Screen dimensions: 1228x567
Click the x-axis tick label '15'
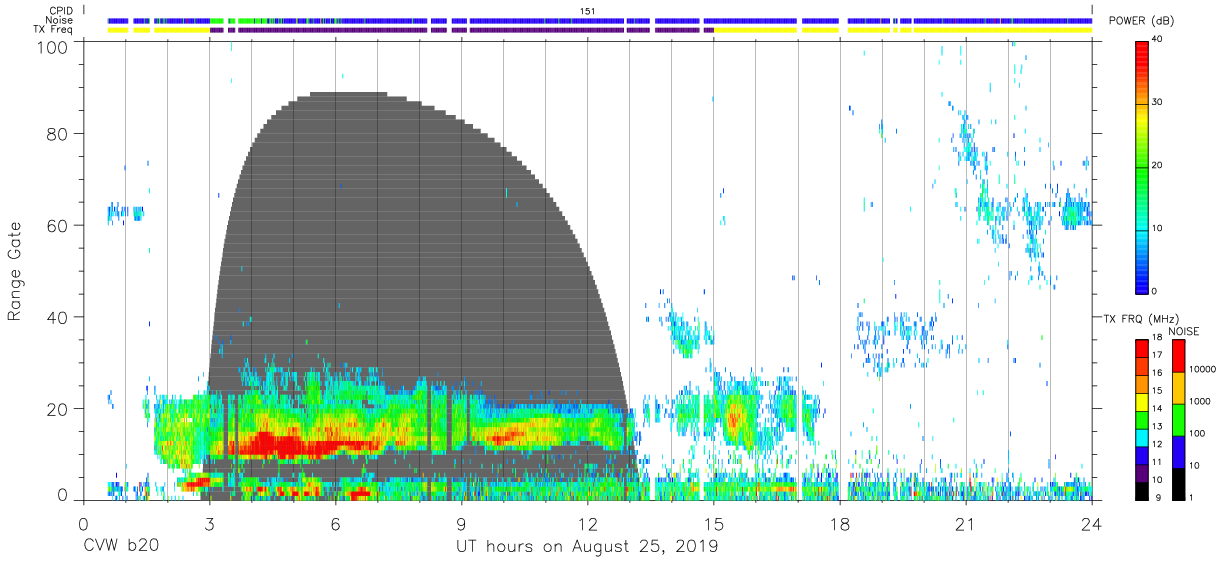[713, 523]
